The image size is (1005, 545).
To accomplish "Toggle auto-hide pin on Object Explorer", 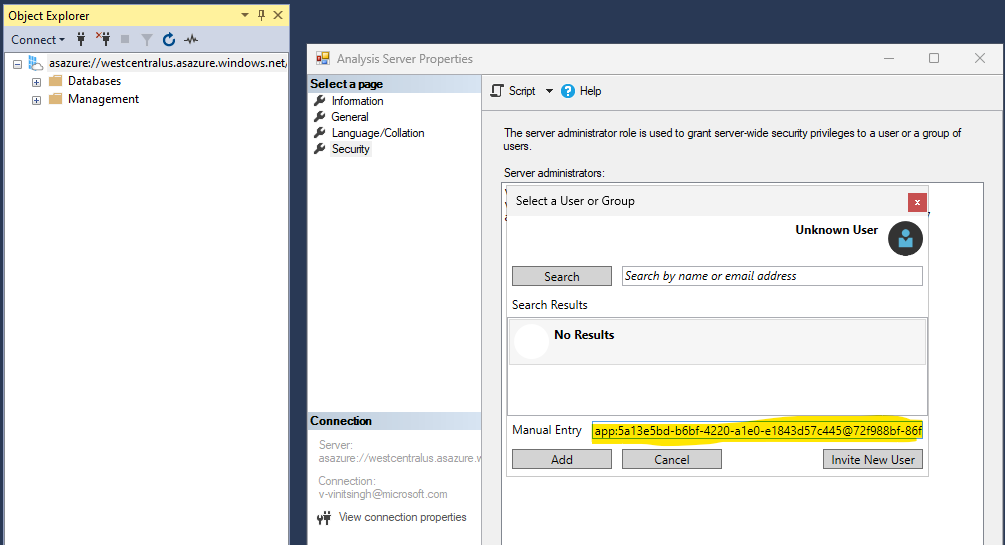I will [262, 15].
